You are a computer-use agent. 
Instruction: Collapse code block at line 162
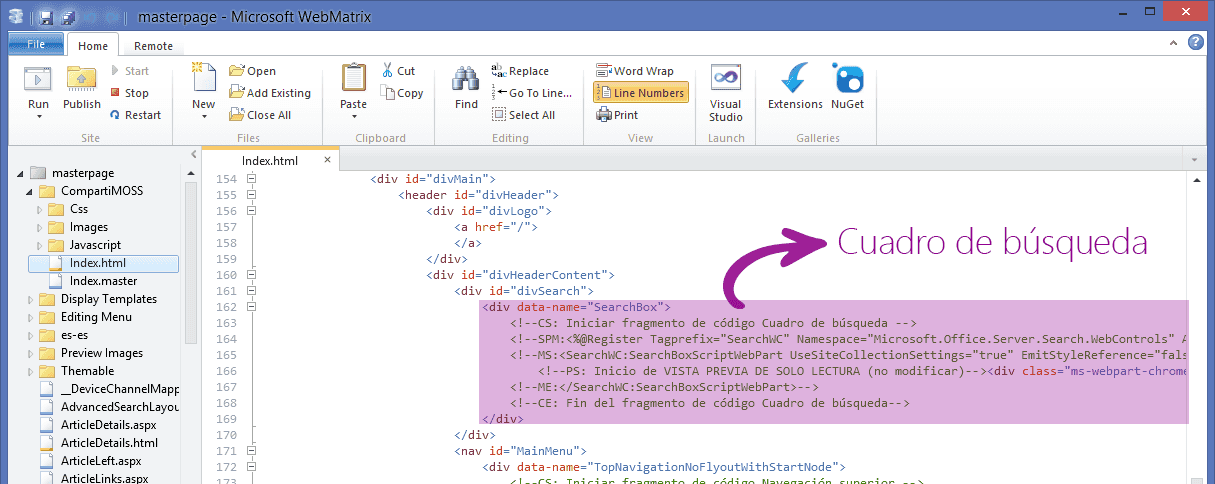[x=252, y=307]
